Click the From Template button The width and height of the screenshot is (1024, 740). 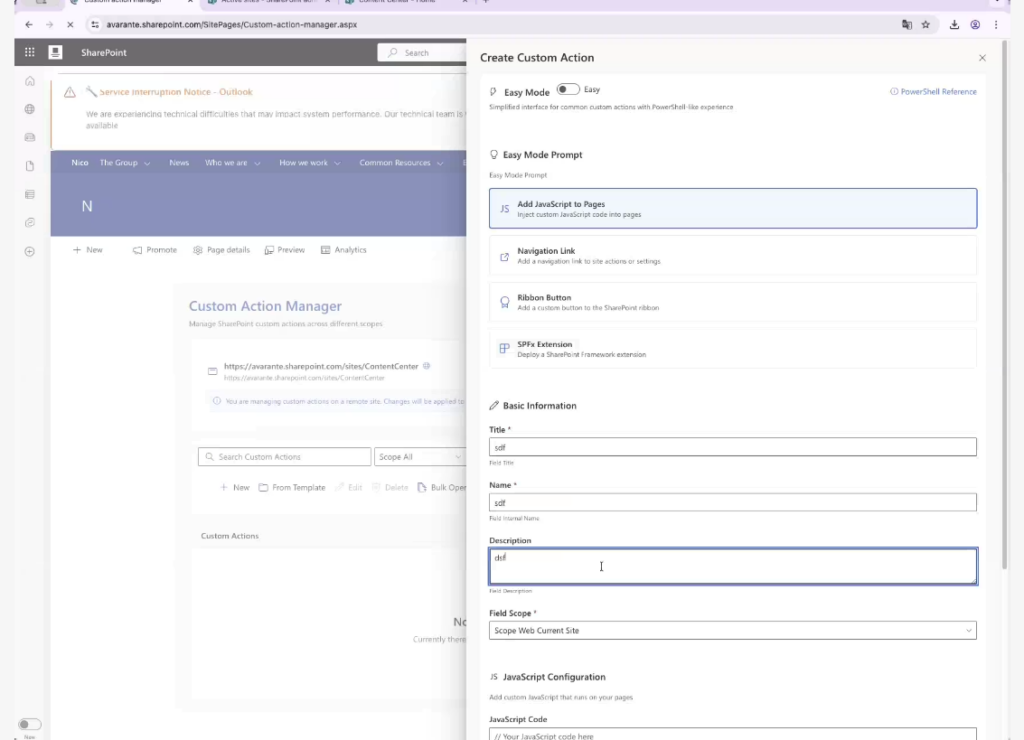291,488
